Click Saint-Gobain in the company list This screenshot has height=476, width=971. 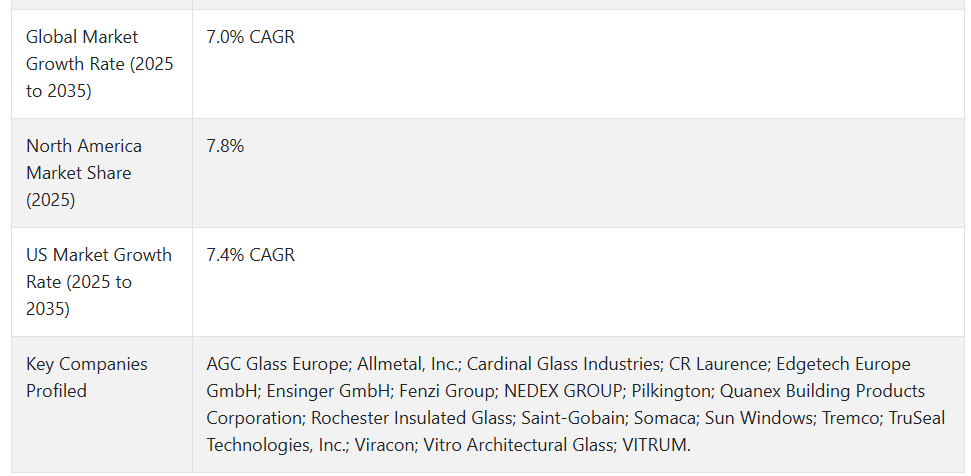tap(573, 418)
